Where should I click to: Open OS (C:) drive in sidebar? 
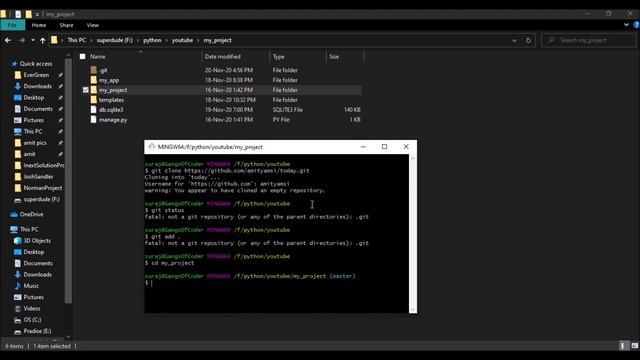click(32, 320)
